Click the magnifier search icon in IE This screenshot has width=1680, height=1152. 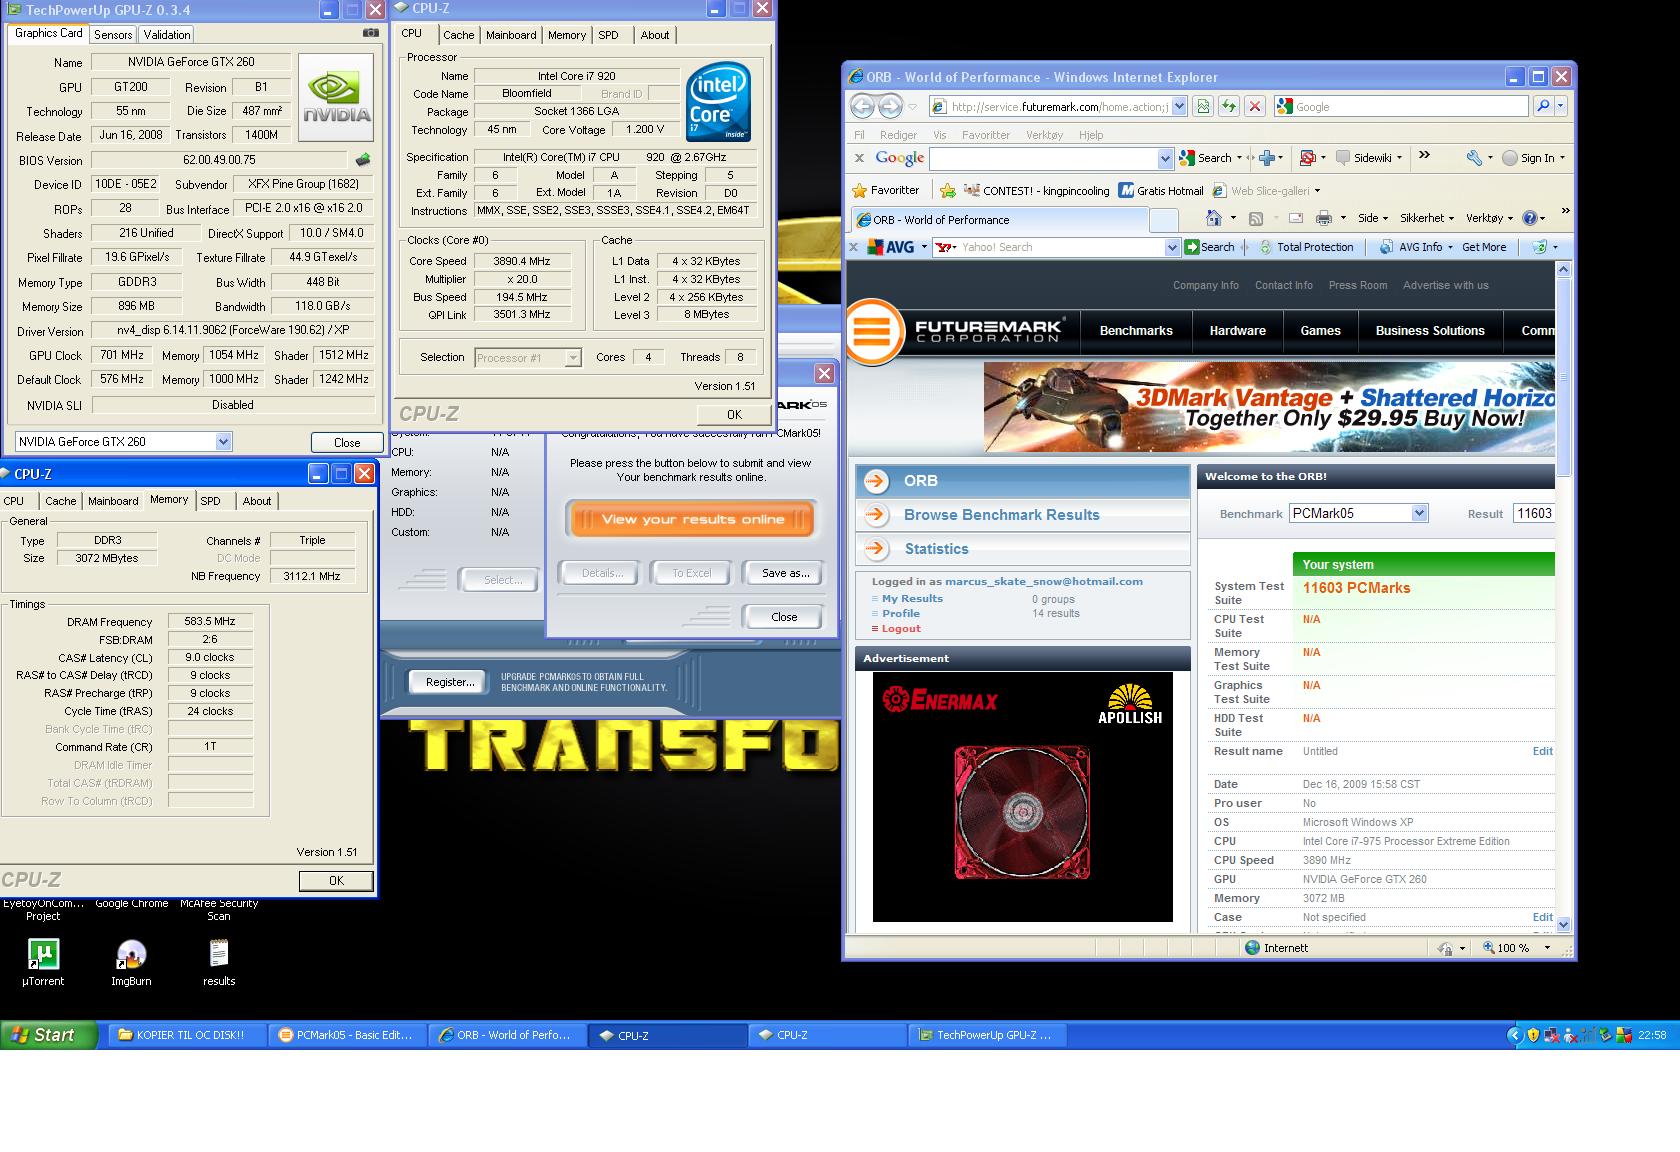(x=1542, y=106)
